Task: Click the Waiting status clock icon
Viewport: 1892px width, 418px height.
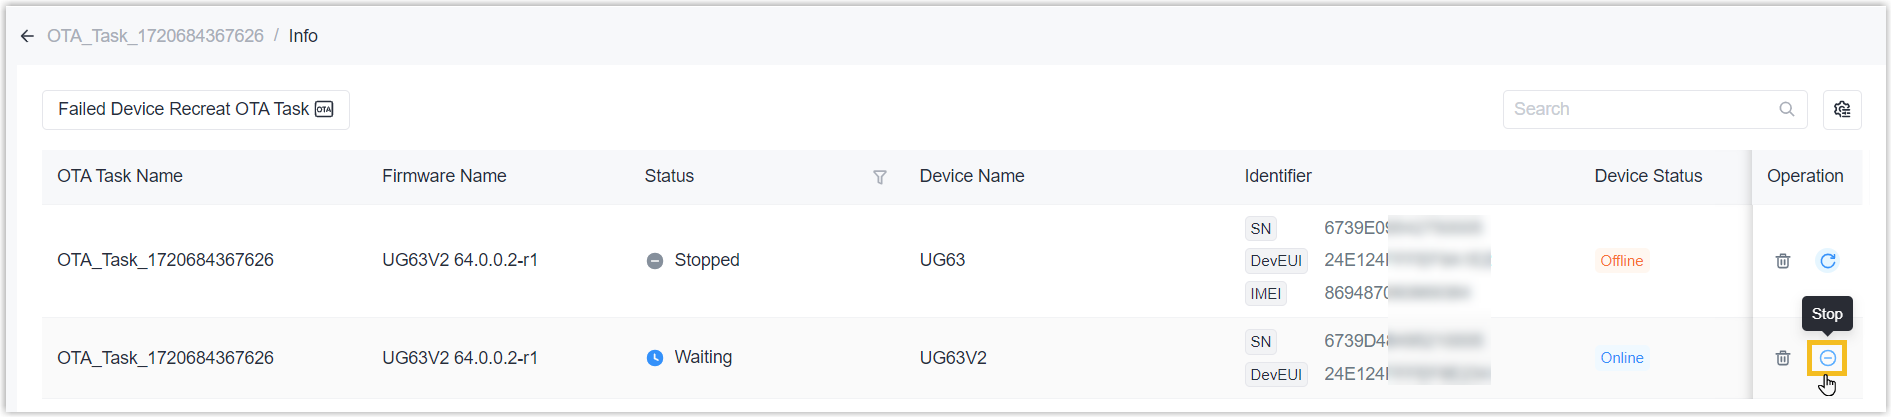Action: click(x=655, y=358)
